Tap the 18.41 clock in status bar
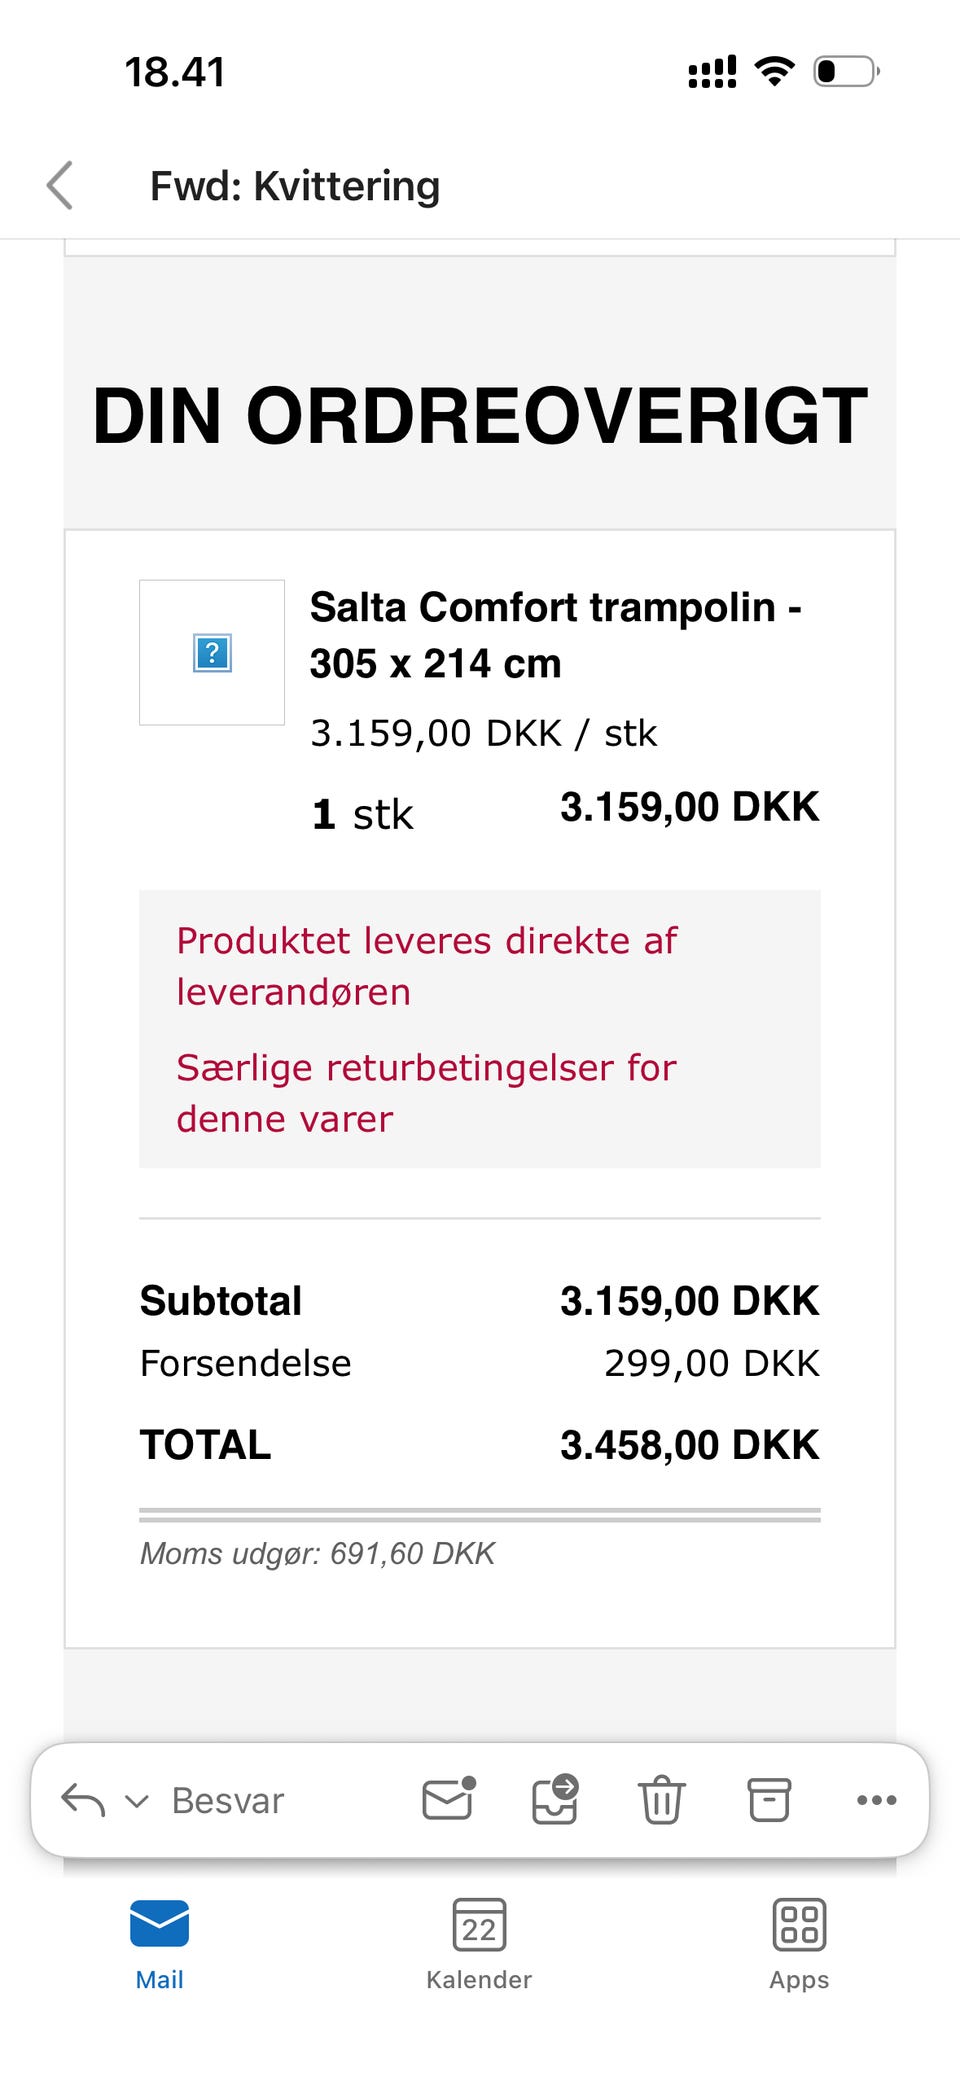 (x=175, y=72)
